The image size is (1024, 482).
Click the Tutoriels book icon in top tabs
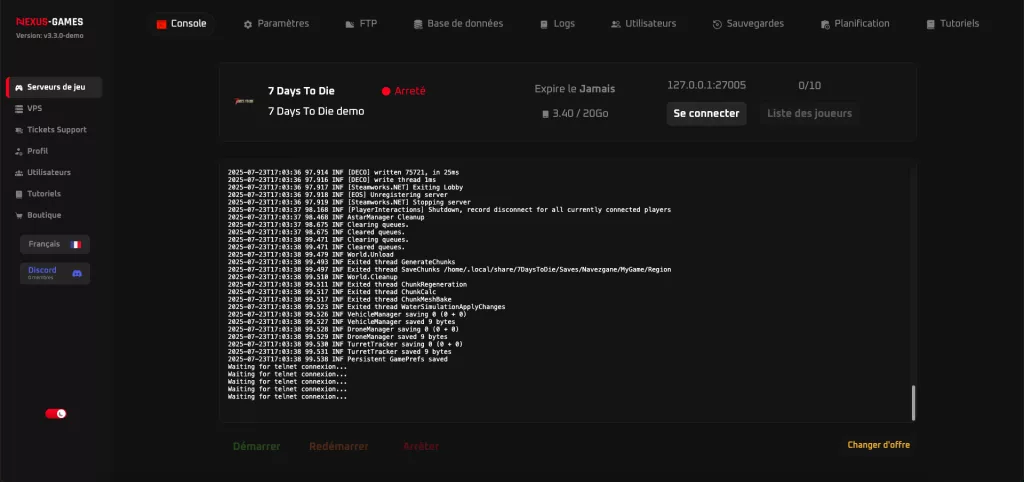[931, 25]
